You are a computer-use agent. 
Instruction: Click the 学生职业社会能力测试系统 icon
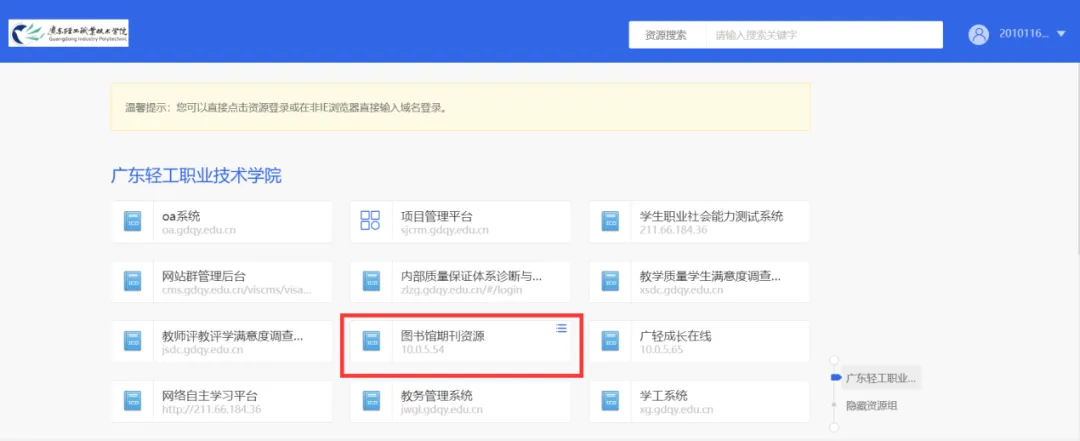pos(610,221)
